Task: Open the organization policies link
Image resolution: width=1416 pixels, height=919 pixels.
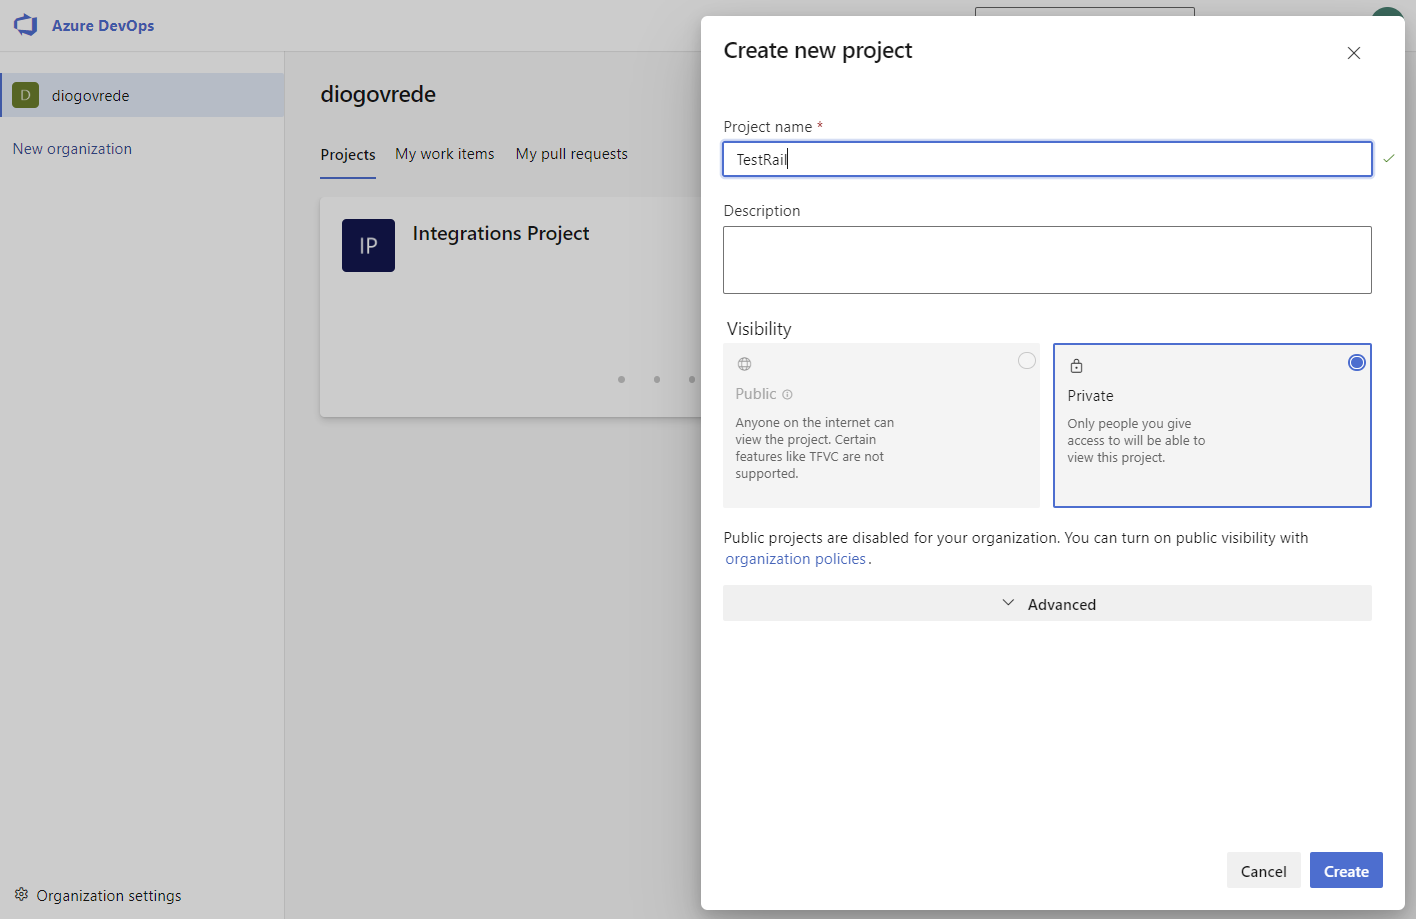Action: pyautogui.click(x=795, y=559)
